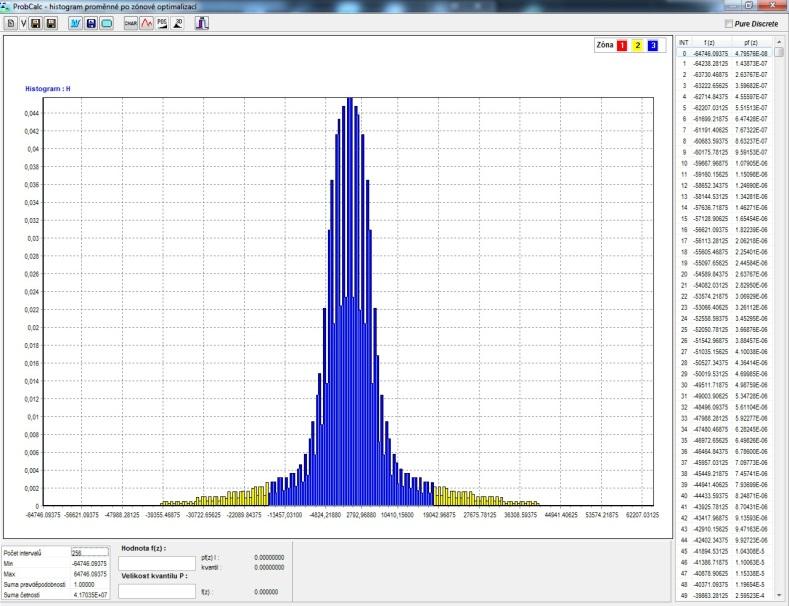Select yellow zone 2 swatch
The height and width of the screenshot is (606, 789).
(x=638, y=45)
